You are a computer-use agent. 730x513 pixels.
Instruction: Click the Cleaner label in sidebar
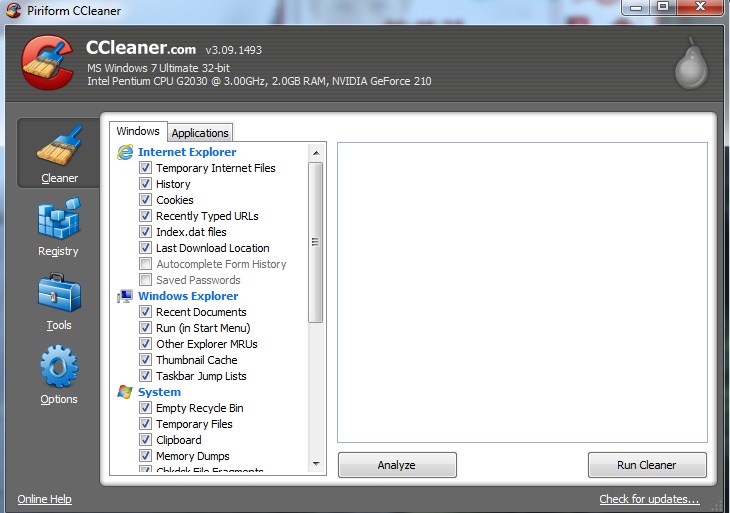(x=60, y=178)
